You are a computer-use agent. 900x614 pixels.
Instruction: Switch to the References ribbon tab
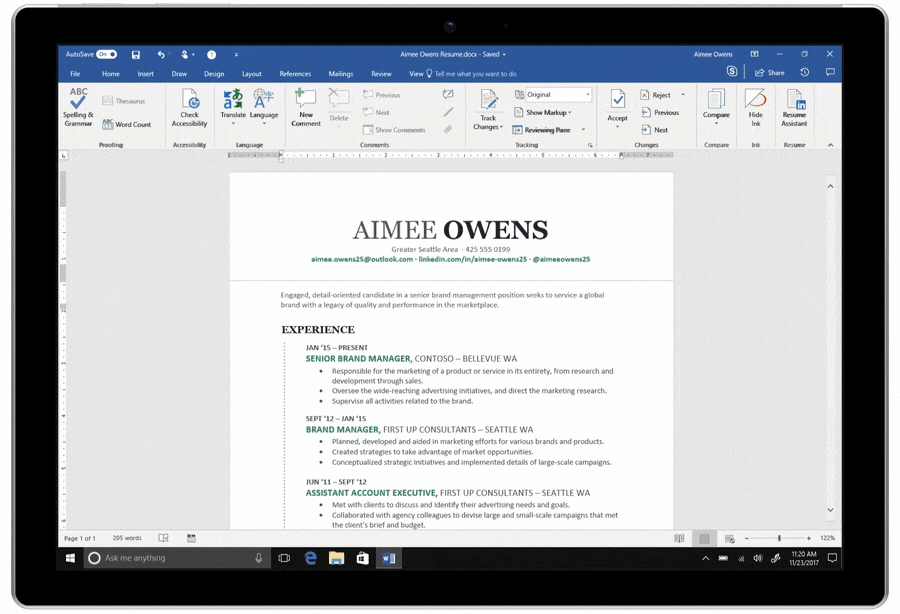[x=295, y=73]
